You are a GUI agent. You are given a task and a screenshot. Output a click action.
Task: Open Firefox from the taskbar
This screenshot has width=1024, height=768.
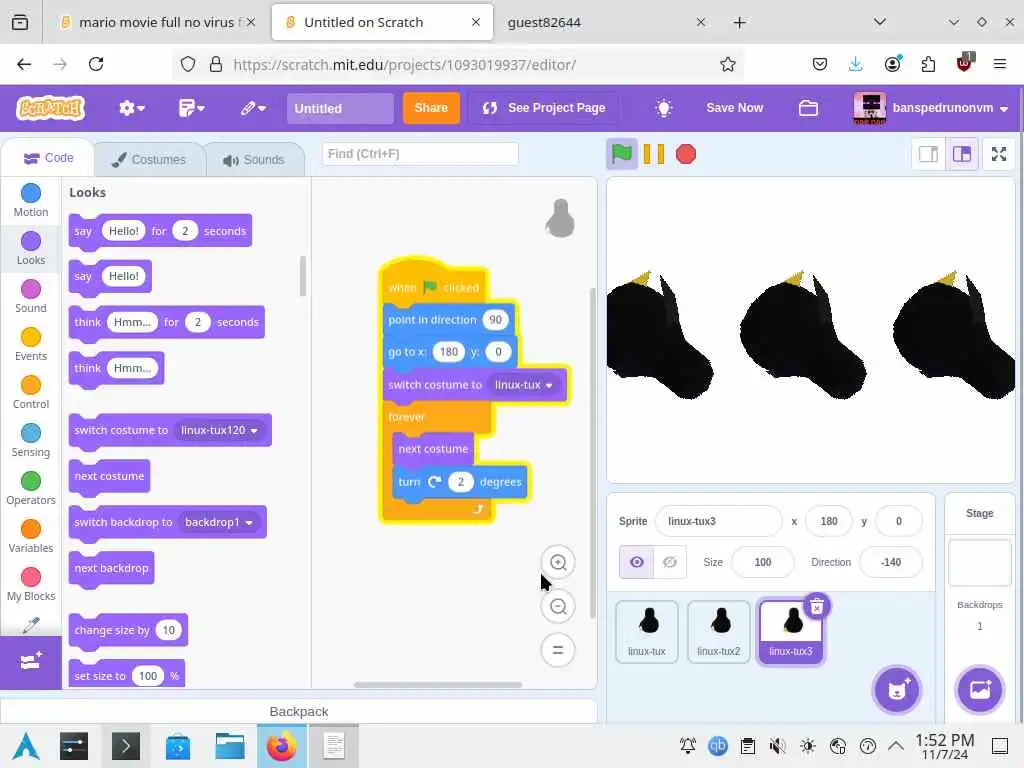coord(281,746)
